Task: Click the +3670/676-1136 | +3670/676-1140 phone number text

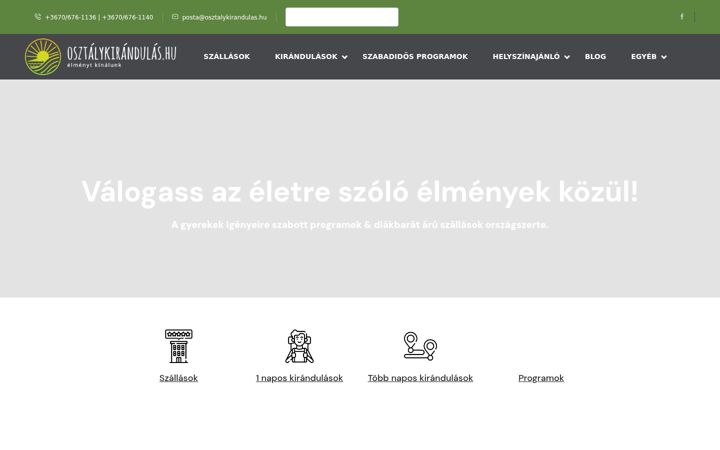Action: point(99,17)
